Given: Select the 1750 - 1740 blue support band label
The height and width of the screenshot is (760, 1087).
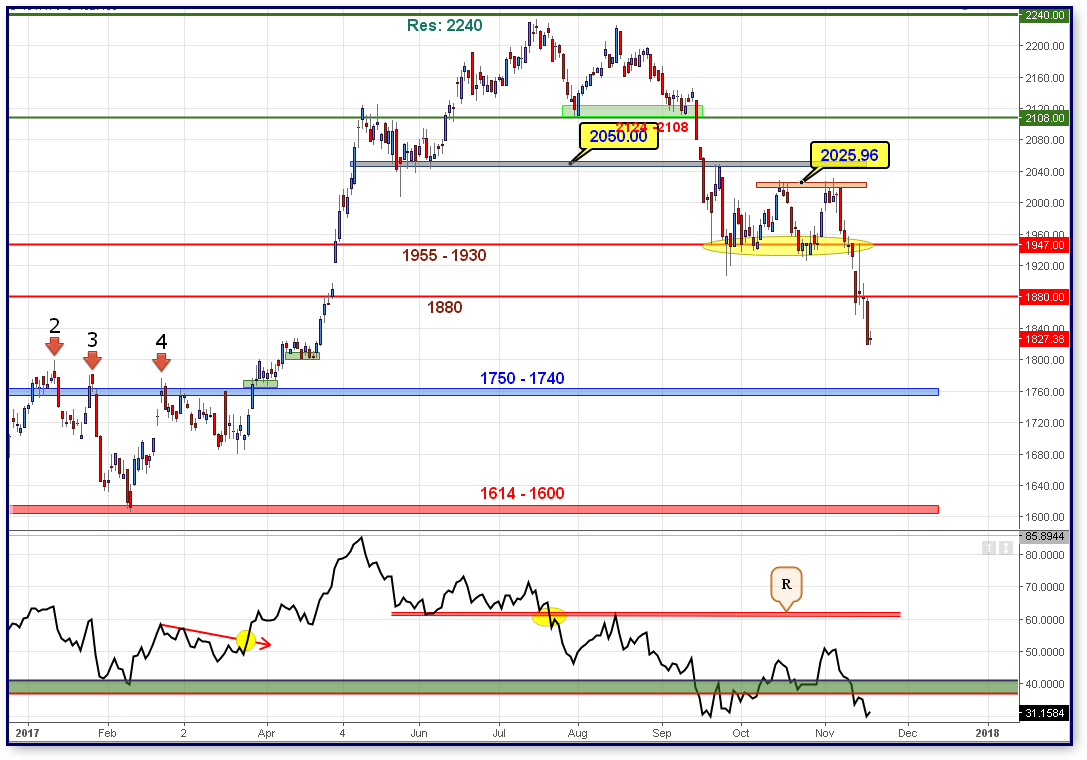Looking at the screenshot, I should pyautogui.click(x=520, y=379).
